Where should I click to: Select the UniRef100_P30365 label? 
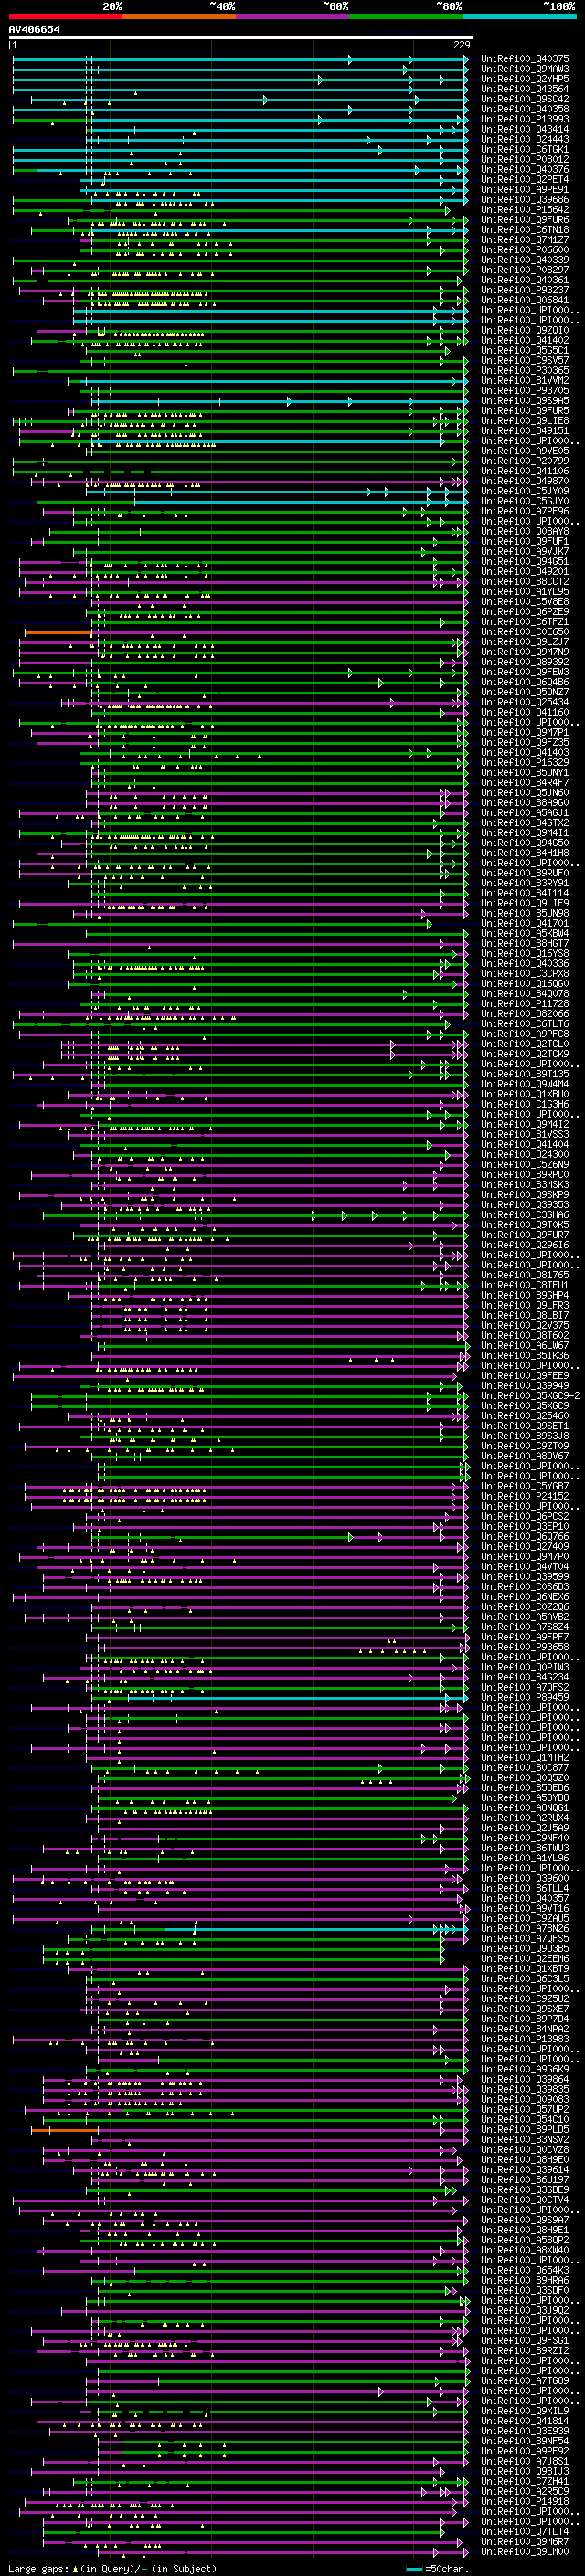point(524,370)
